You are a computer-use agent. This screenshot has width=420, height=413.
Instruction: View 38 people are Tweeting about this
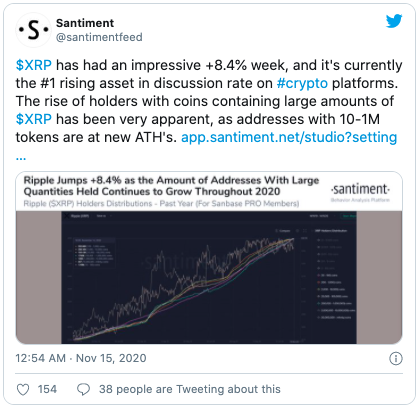(190, 389)
